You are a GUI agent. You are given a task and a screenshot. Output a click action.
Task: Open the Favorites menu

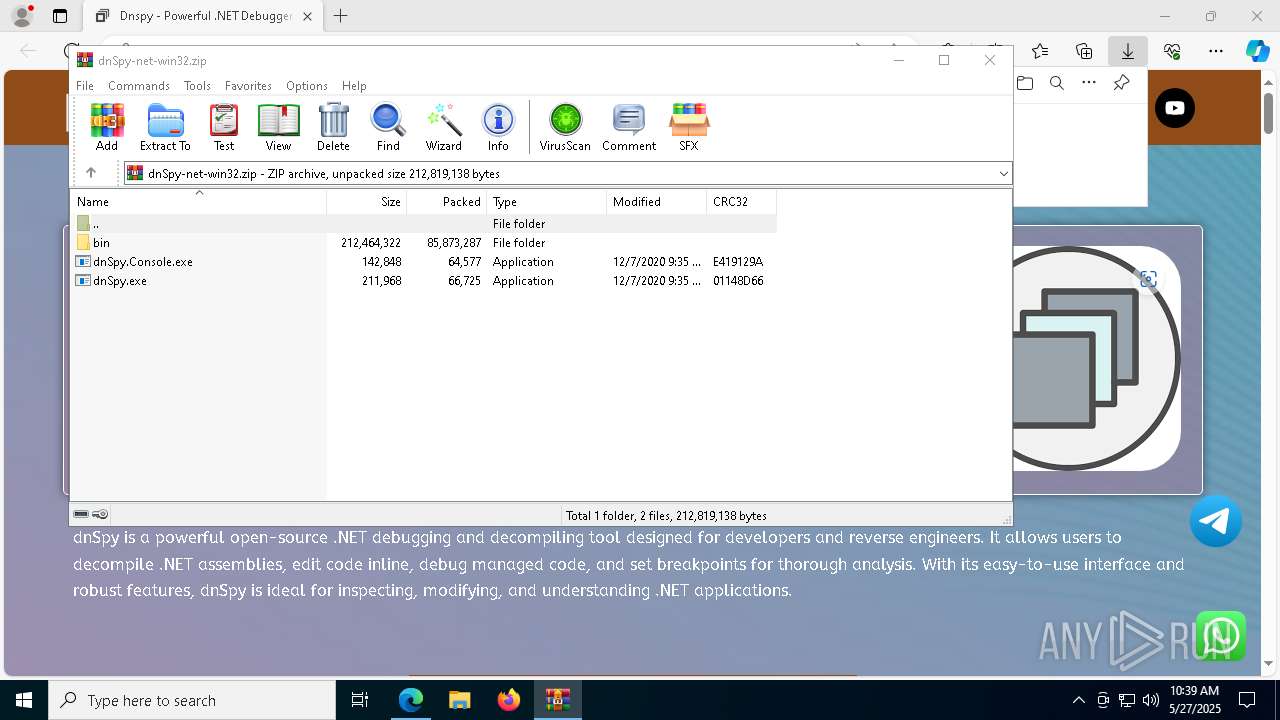coord(248,86)
